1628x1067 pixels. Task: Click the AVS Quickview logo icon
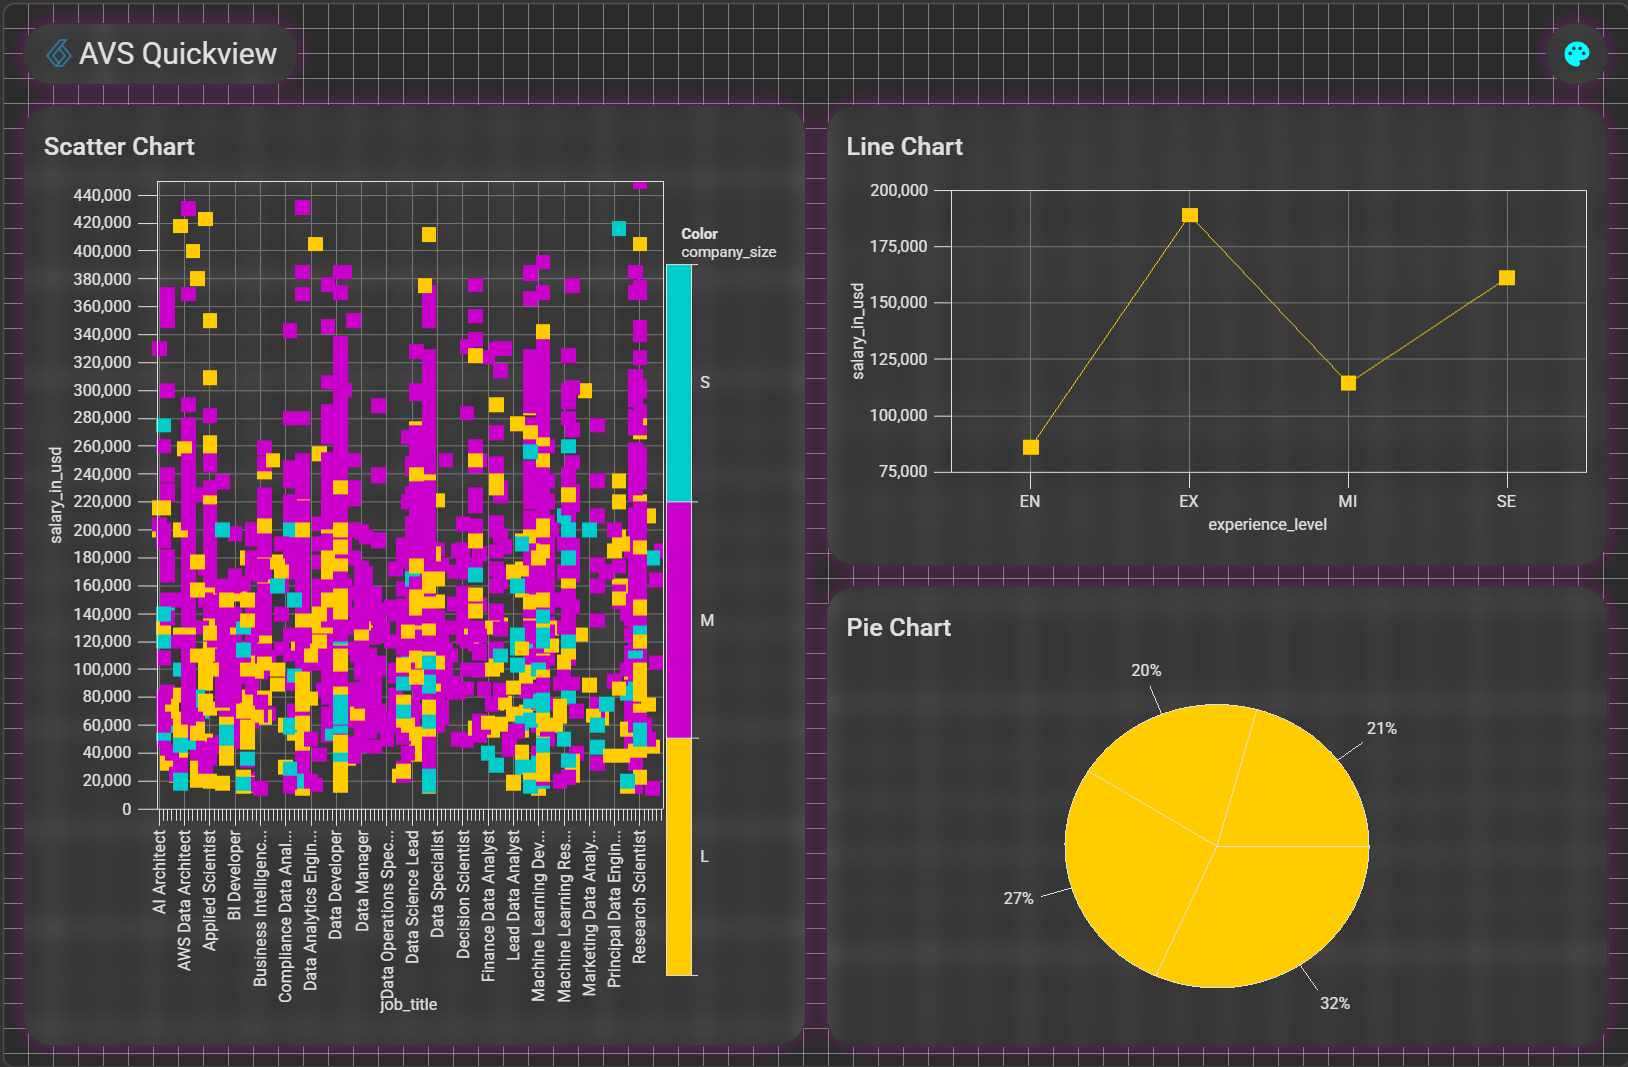60,54
